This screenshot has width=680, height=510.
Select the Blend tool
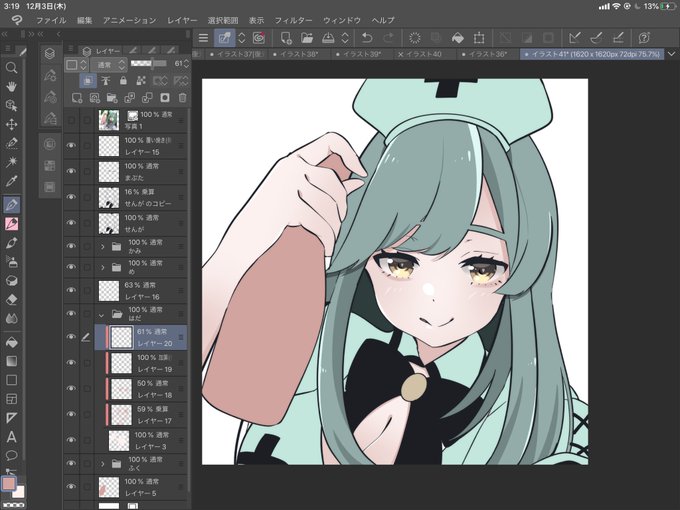click(x=11, y=319)
